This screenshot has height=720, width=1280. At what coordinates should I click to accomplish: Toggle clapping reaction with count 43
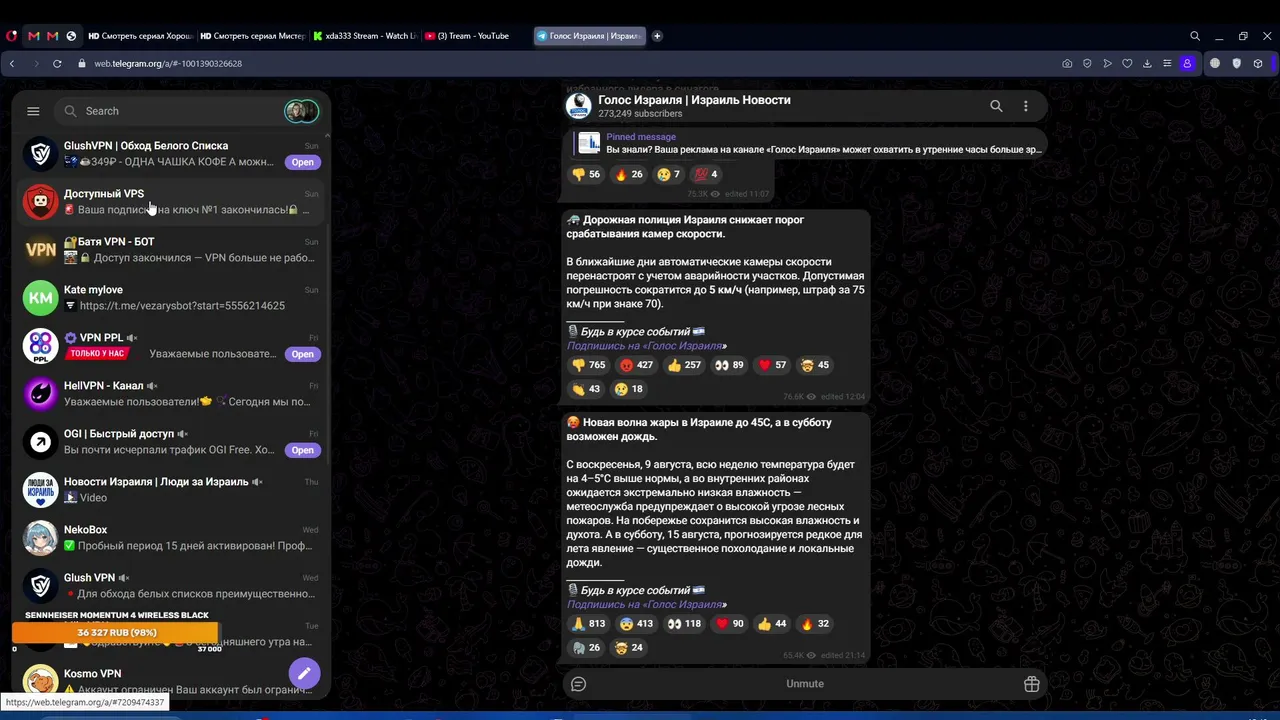pos(587,389)
